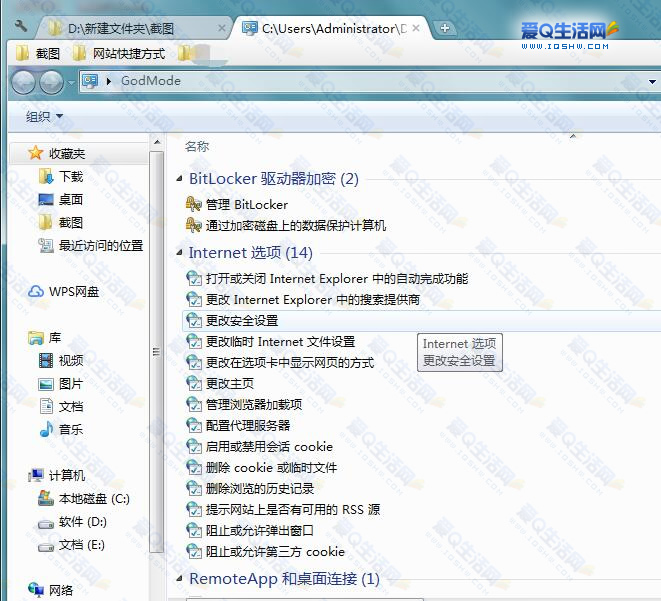The width and height of the screenshot is (661, 601).
Task: Switch to the D:\新建文件夹\截图 tab
Action: [x=135, y=29]
